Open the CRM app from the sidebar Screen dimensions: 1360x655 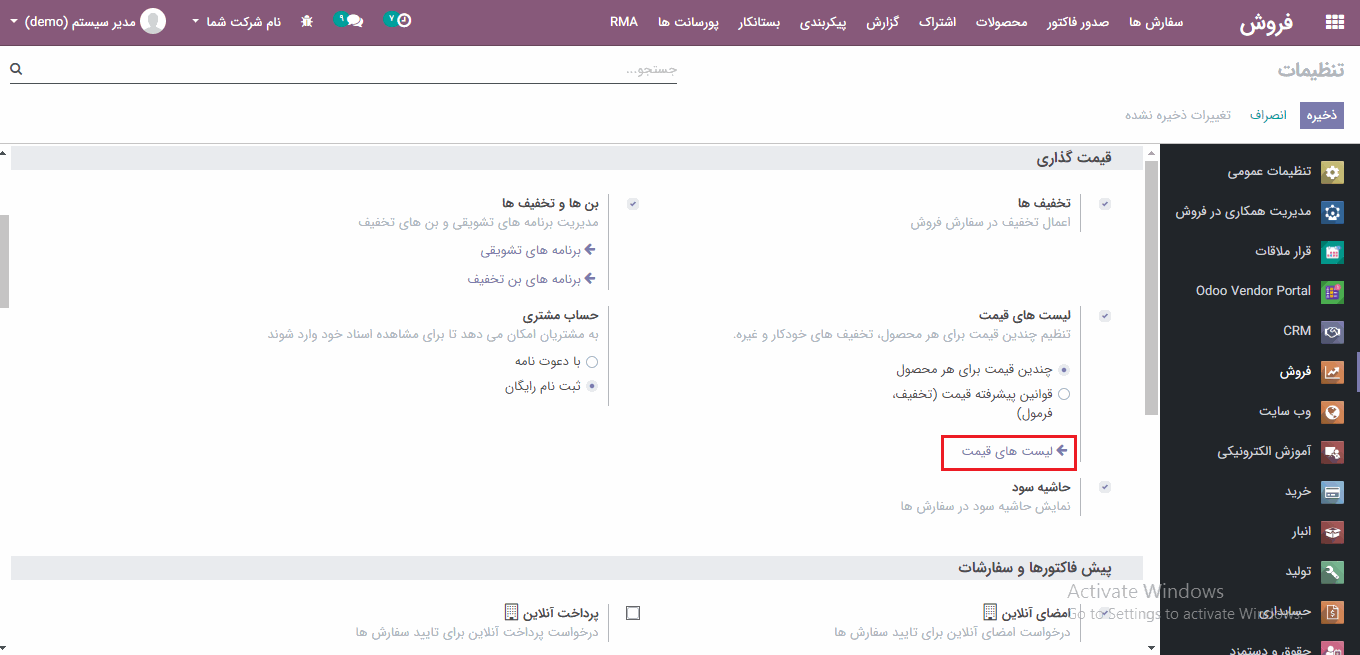(x=1331, y=331)
